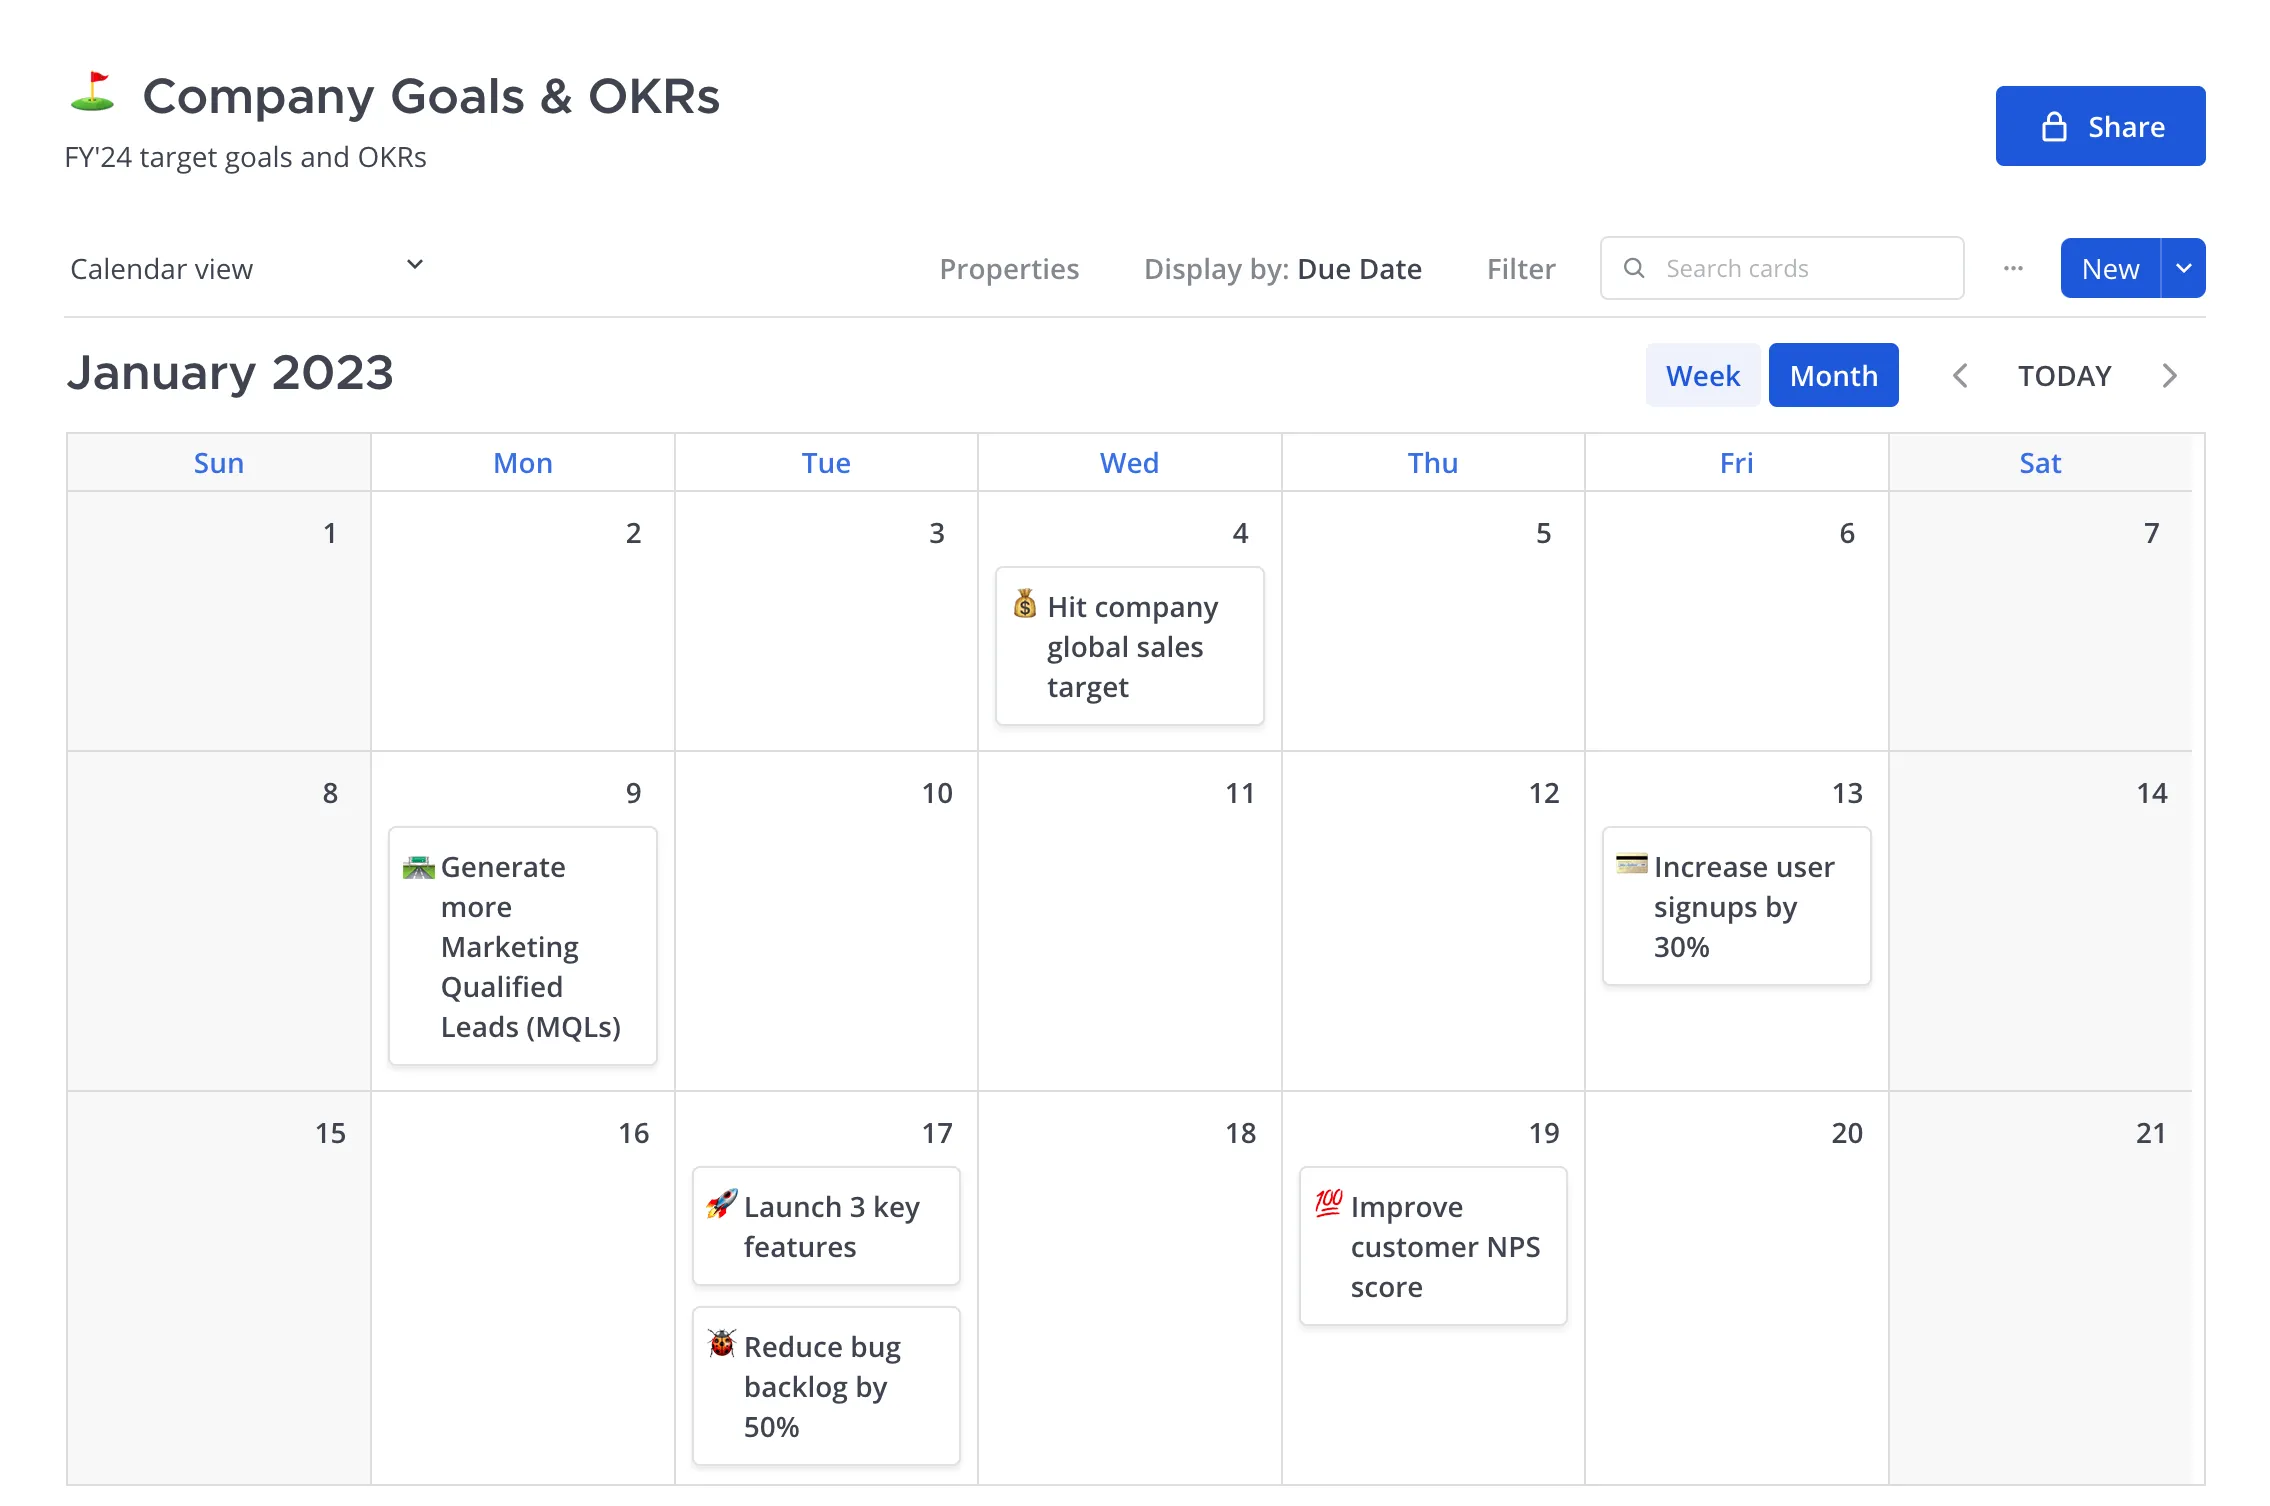Open the ladybug Reduce bug backlog card
The height and width of the screenshot is (1506, 2270).
click(826, 1386)
